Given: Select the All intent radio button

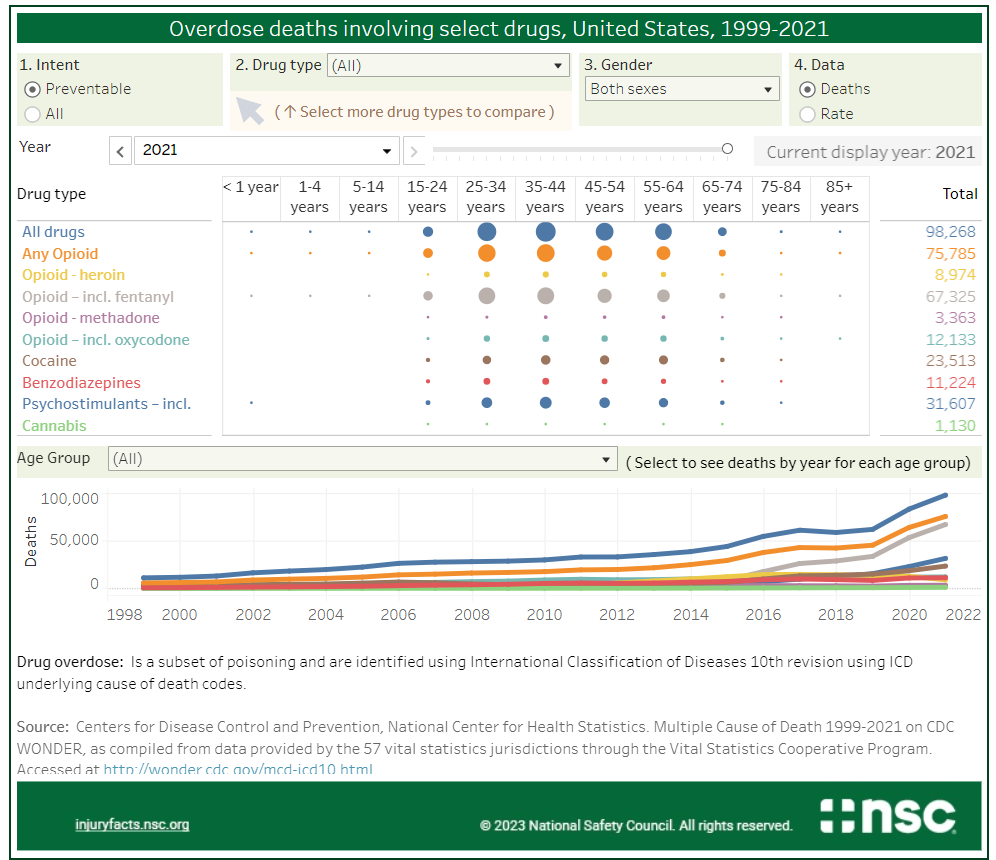Looking at the screenshot, I should (32, 114).
